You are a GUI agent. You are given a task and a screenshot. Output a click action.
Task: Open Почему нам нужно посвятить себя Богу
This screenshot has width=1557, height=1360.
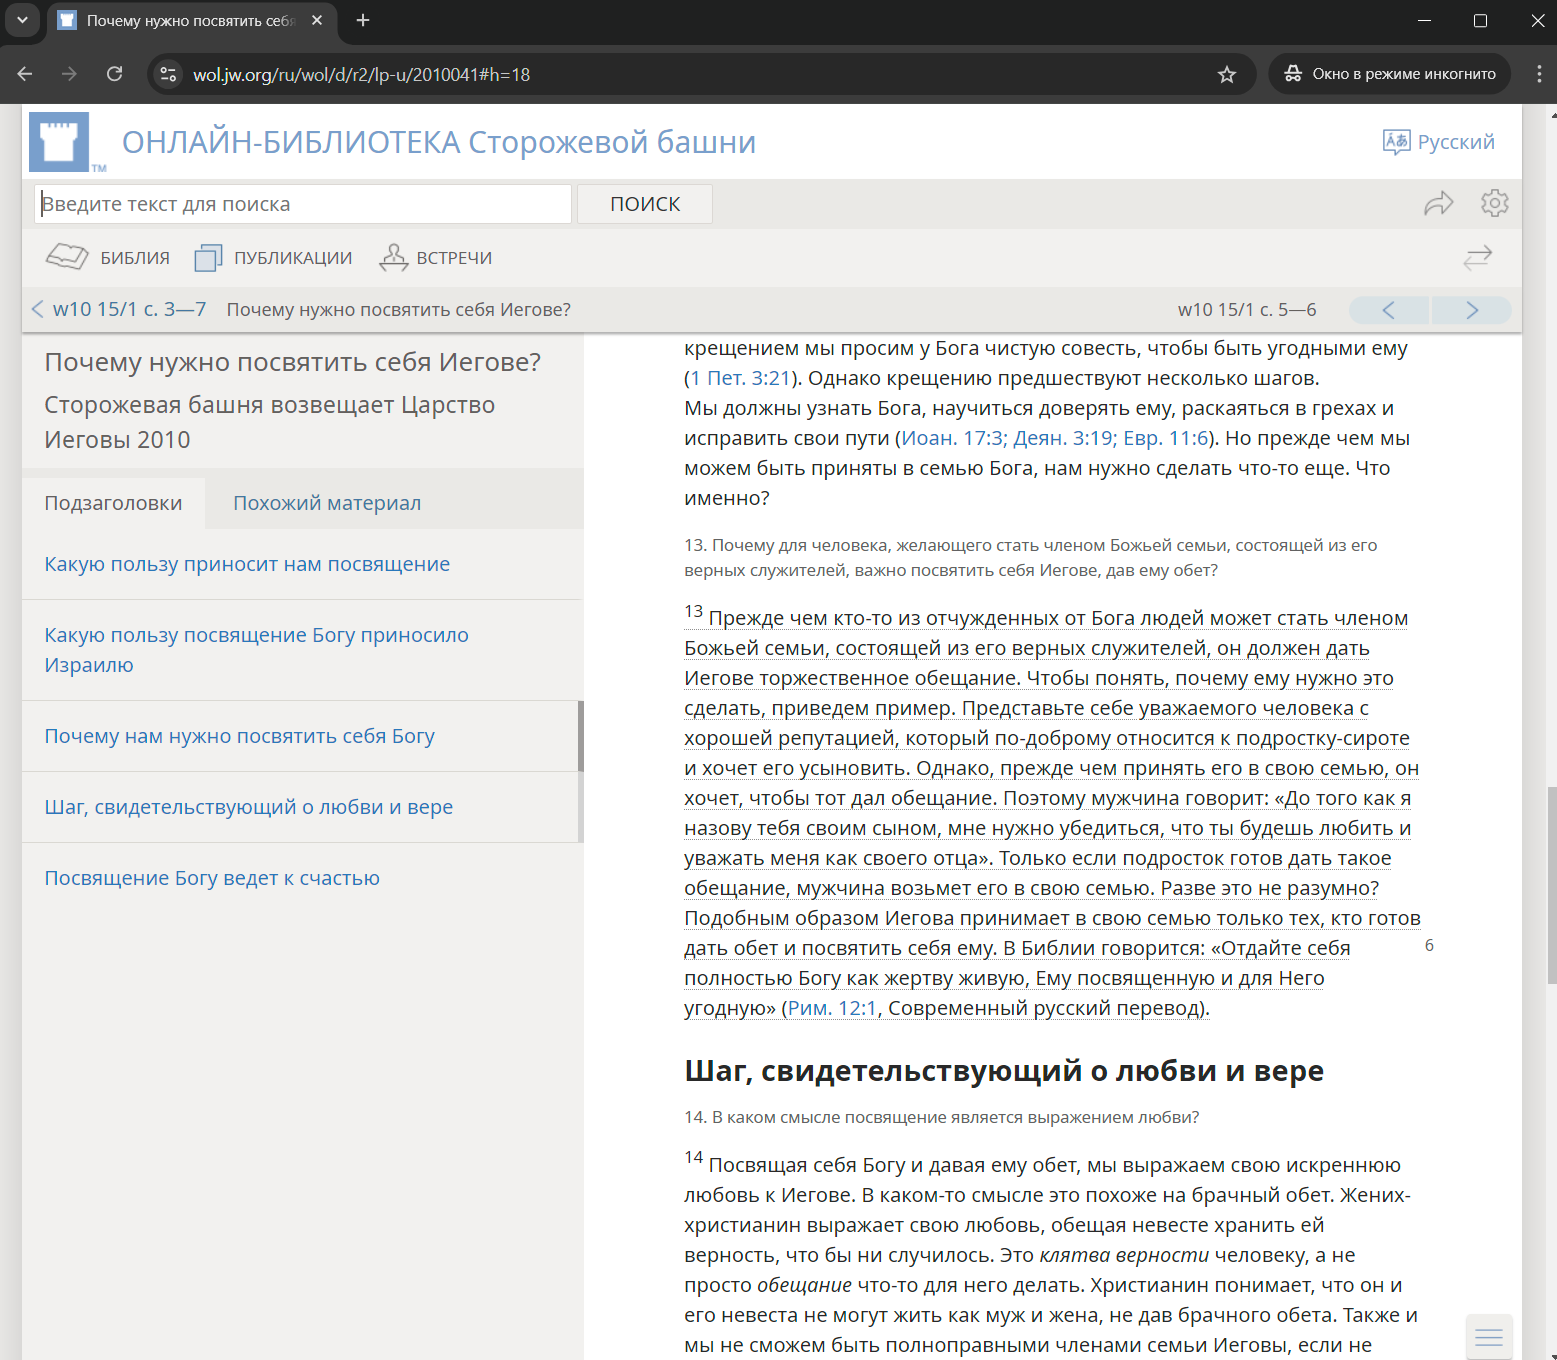(x=239, y=736)
